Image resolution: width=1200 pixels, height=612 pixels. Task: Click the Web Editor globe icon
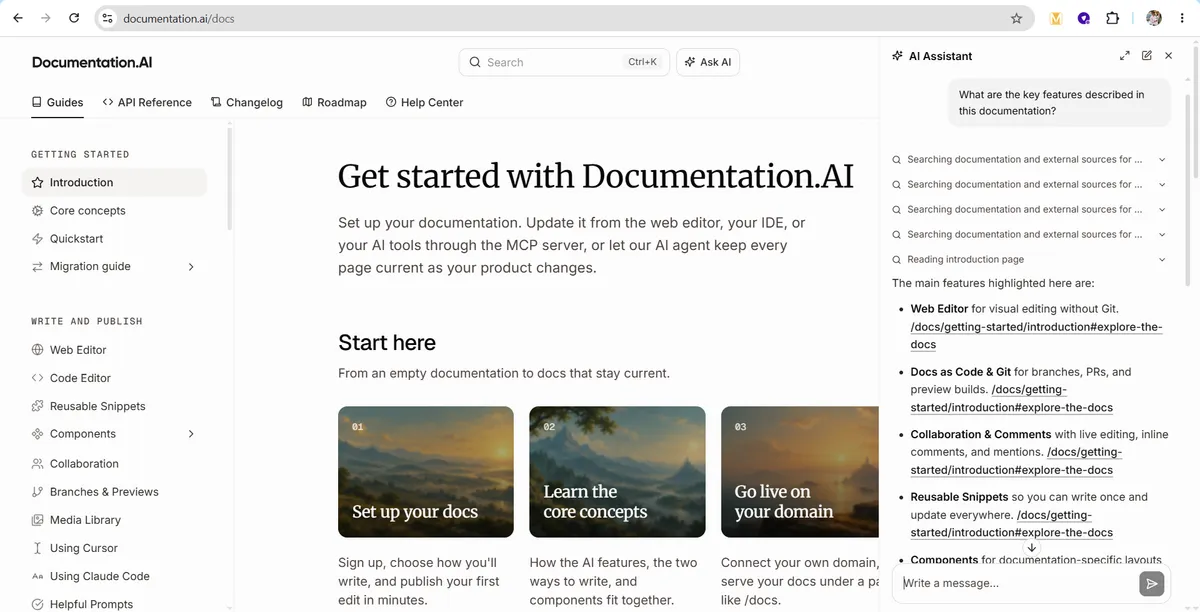[x=38, y=350]
